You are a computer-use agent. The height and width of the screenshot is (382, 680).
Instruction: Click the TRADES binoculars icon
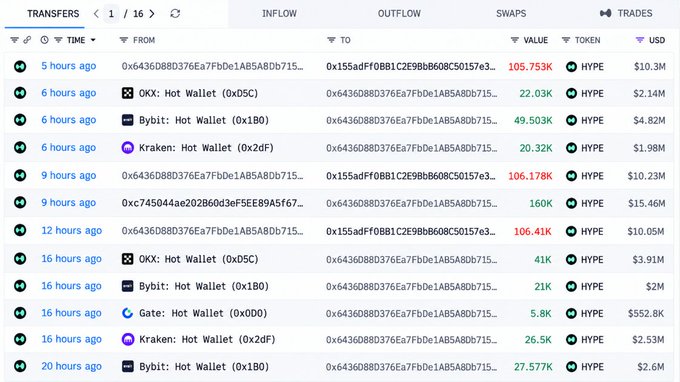pyautogui.click(x=606, y=13)
